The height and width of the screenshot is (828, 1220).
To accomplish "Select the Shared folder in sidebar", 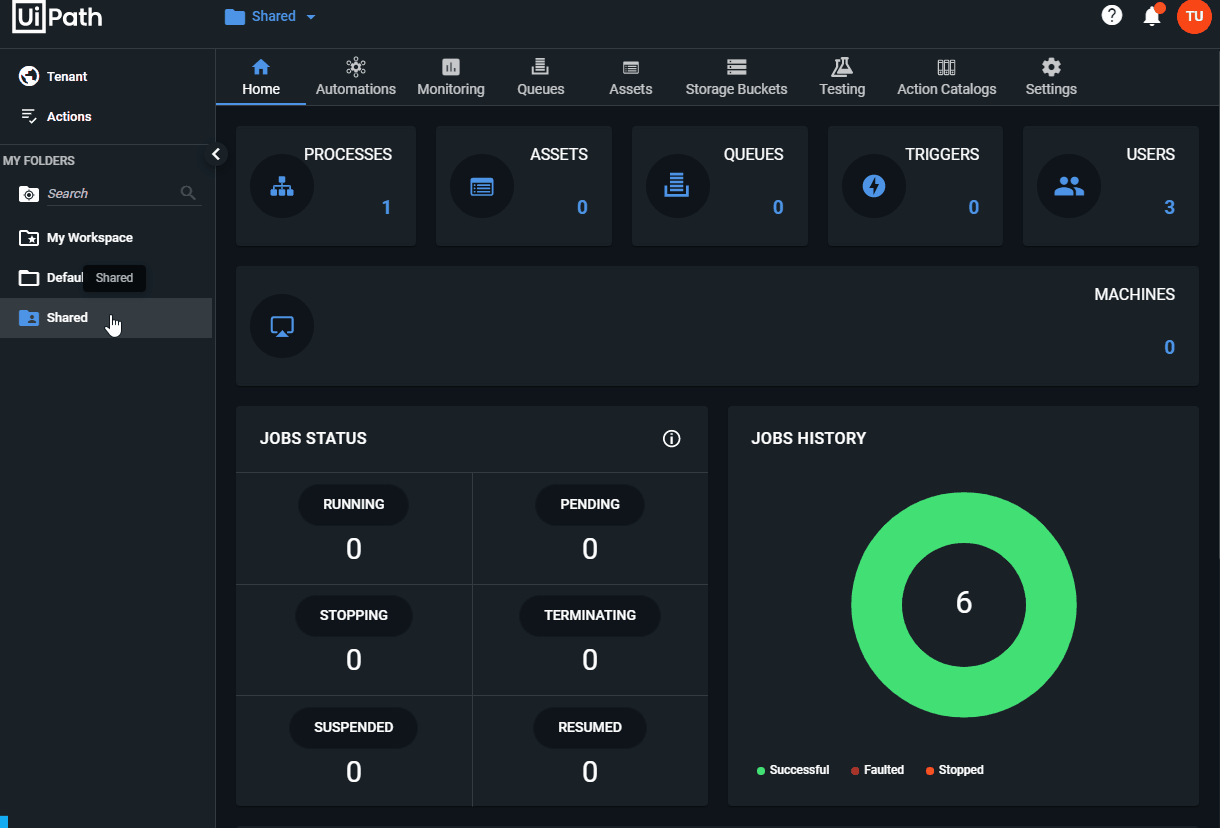I will (x=106, y=318).
